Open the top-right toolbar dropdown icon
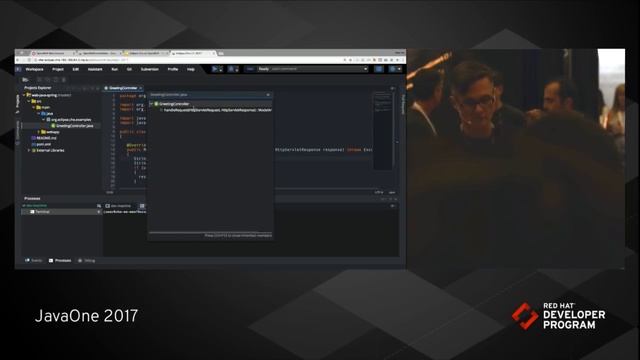 394,69
